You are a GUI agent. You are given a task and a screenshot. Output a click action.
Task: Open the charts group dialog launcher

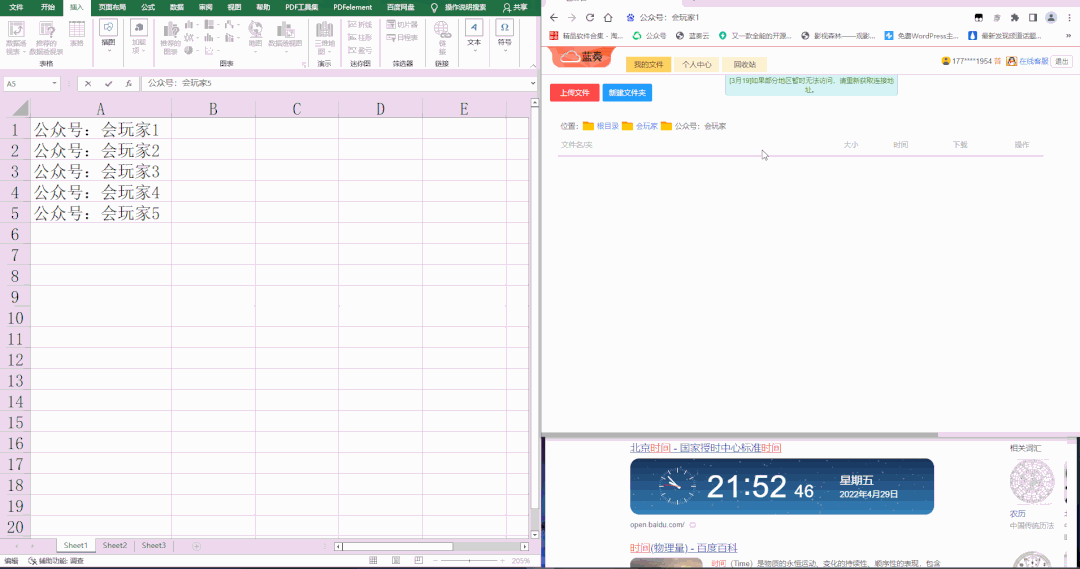point(304,65)
